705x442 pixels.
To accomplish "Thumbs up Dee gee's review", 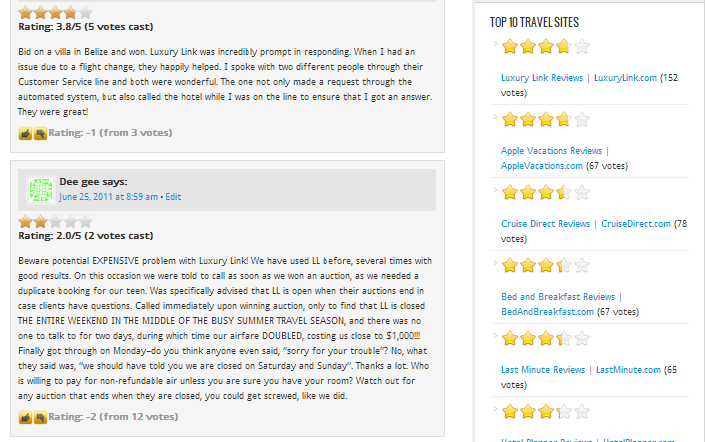I will click(25, 418).
